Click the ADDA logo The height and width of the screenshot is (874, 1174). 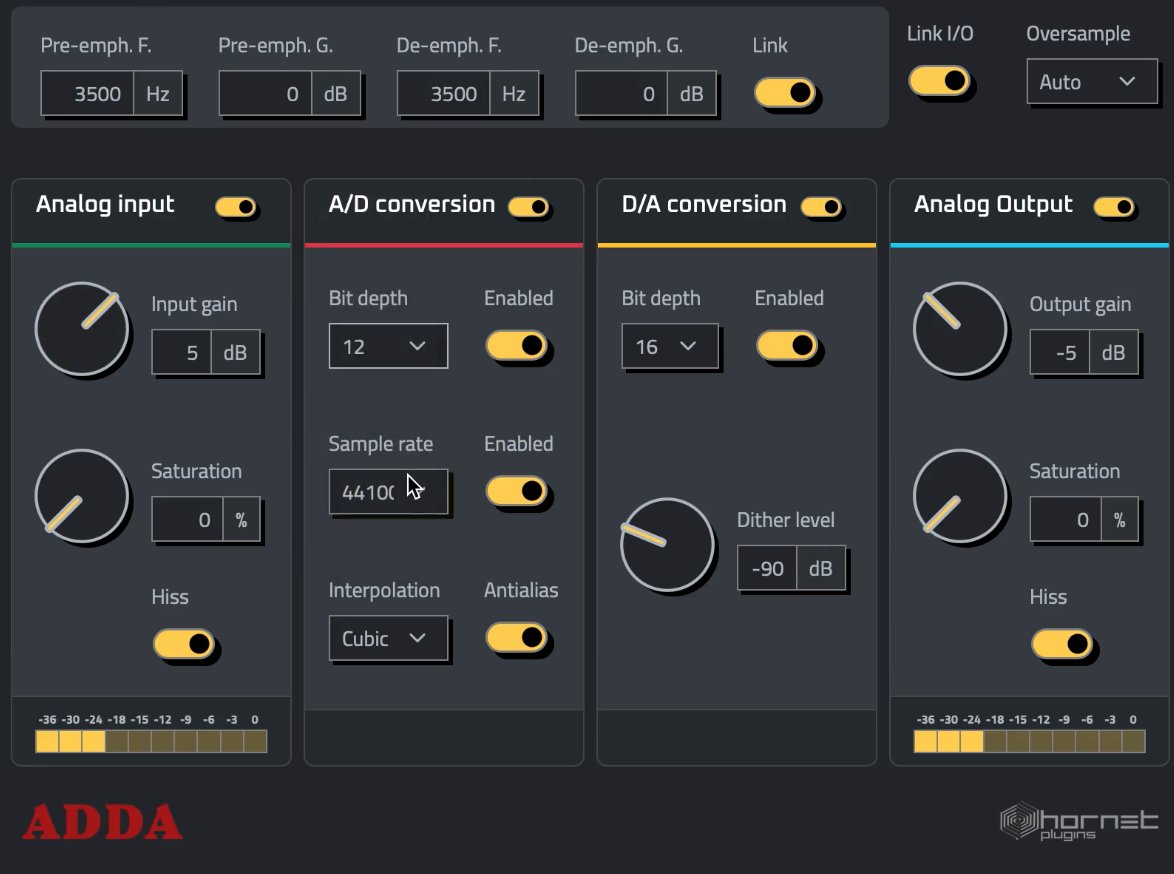click(103, 822)
